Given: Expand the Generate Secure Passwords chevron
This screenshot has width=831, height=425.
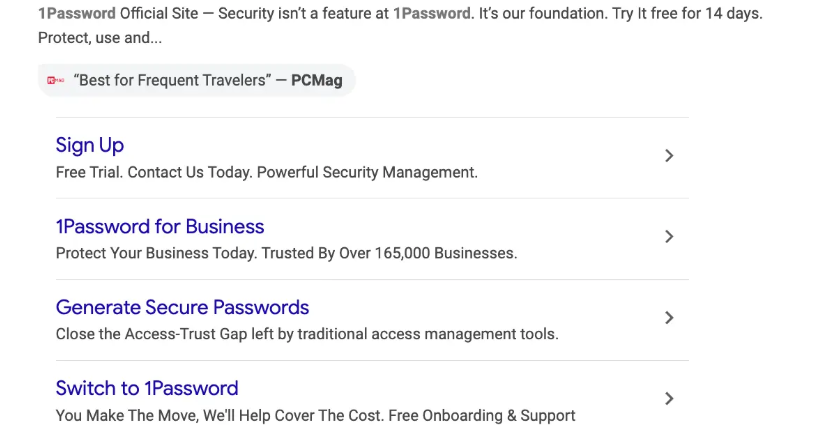Looking at the screenshot, I should (x=669, y=318).
